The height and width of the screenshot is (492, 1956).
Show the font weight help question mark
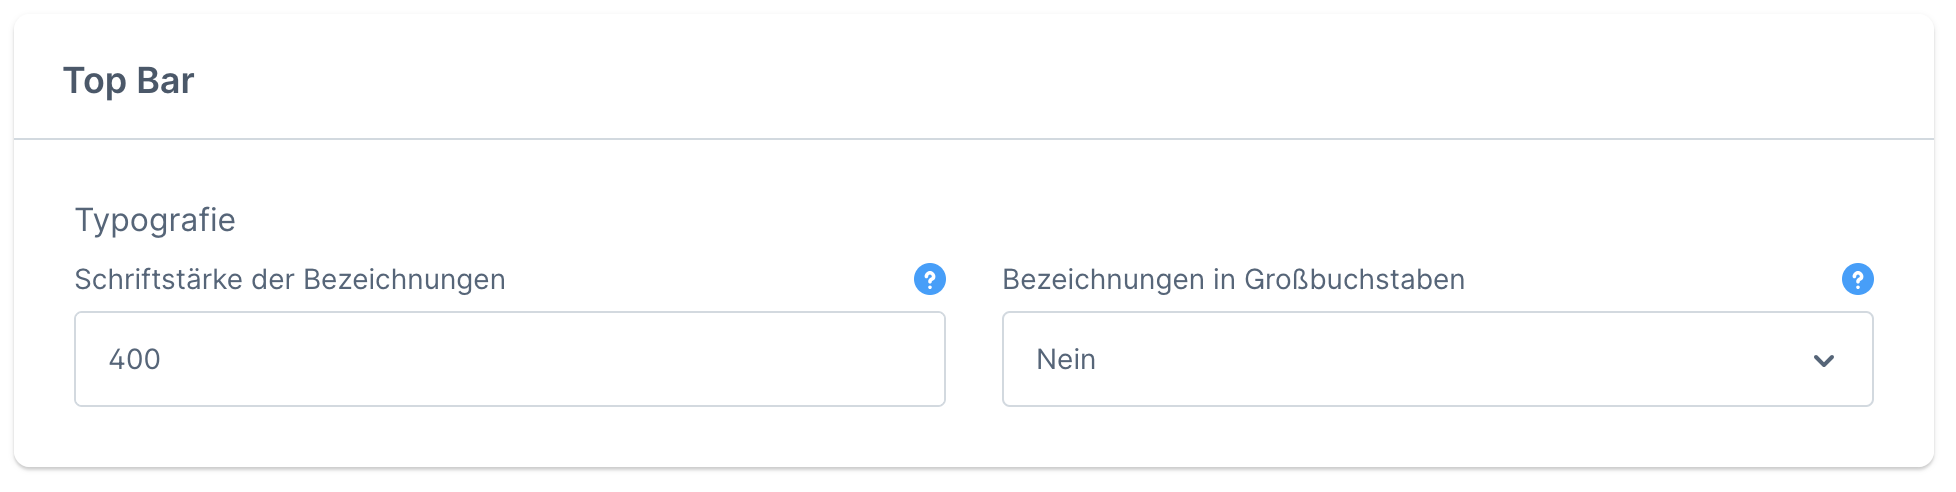point(929,279)
